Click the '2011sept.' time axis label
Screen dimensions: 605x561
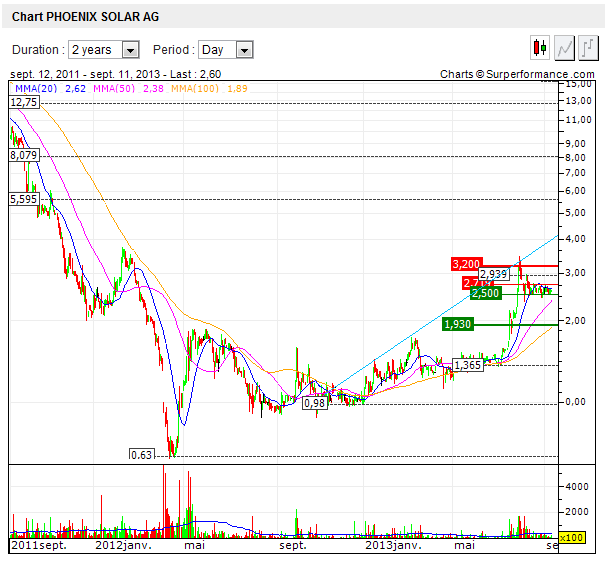tap(39, 545)
